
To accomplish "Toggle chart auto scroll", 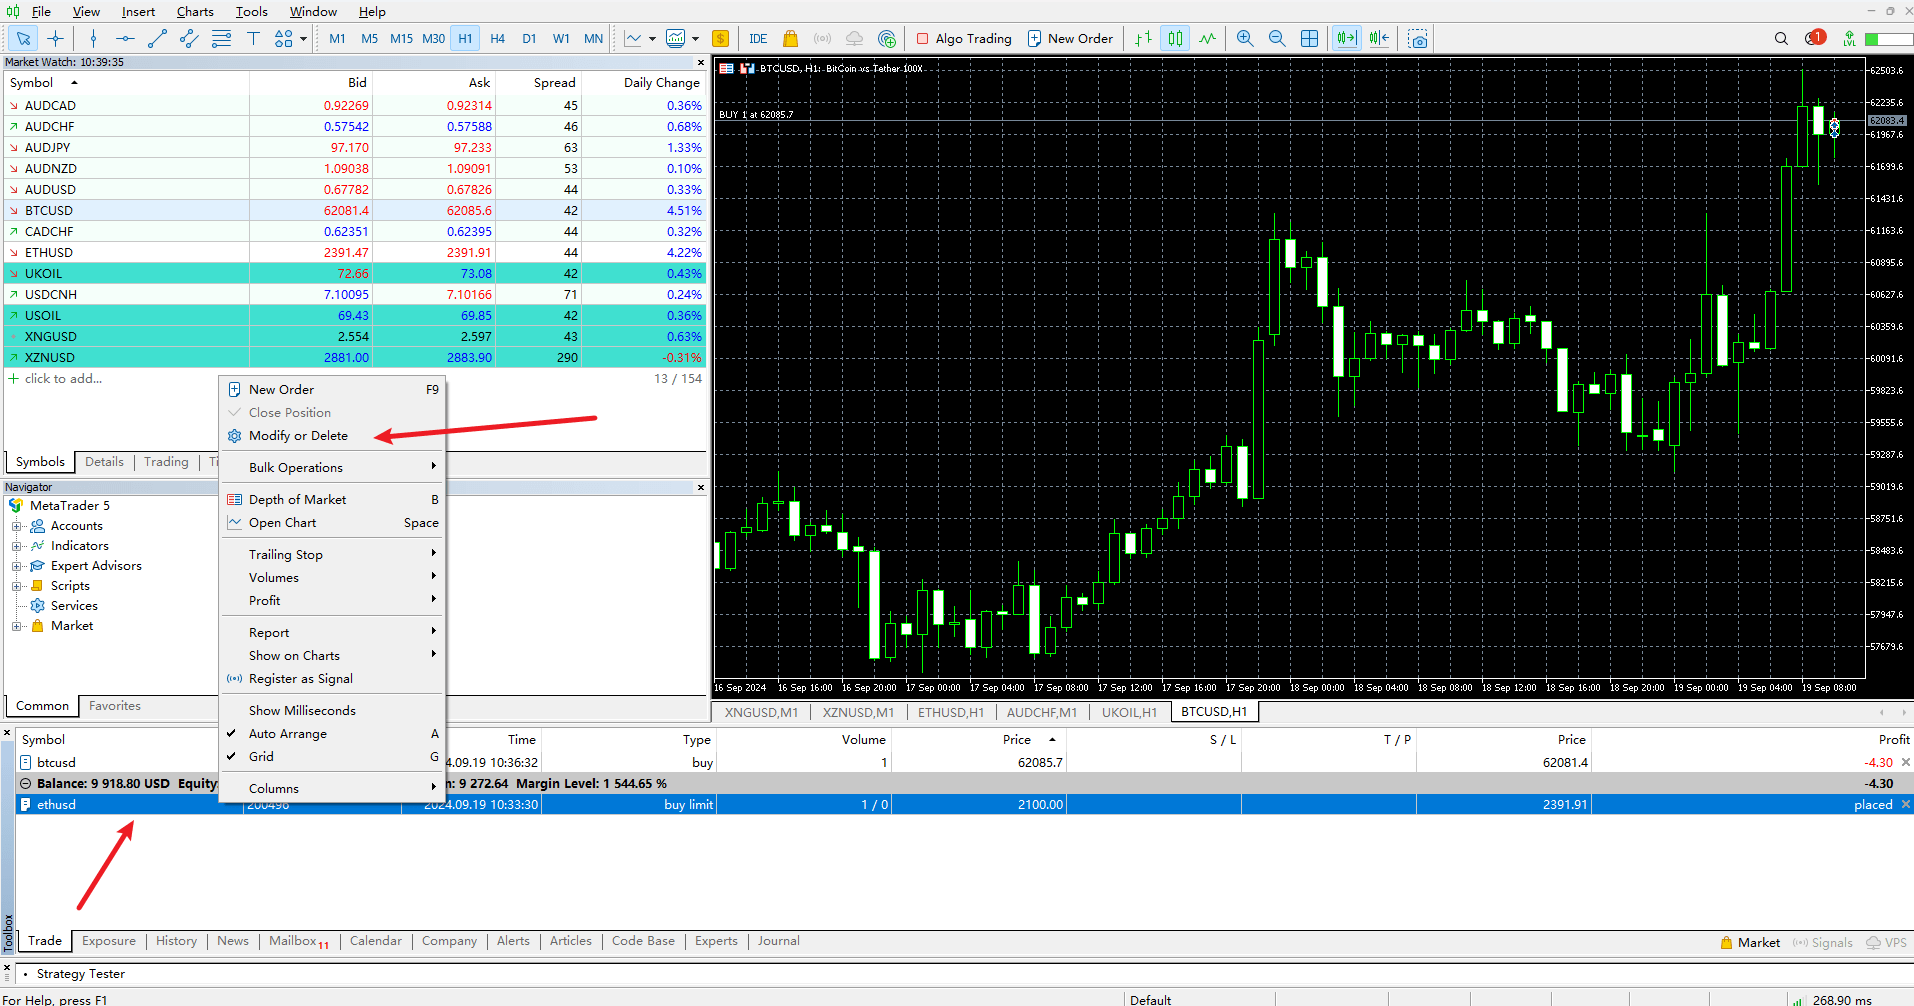I will [x=1347, y=39].
